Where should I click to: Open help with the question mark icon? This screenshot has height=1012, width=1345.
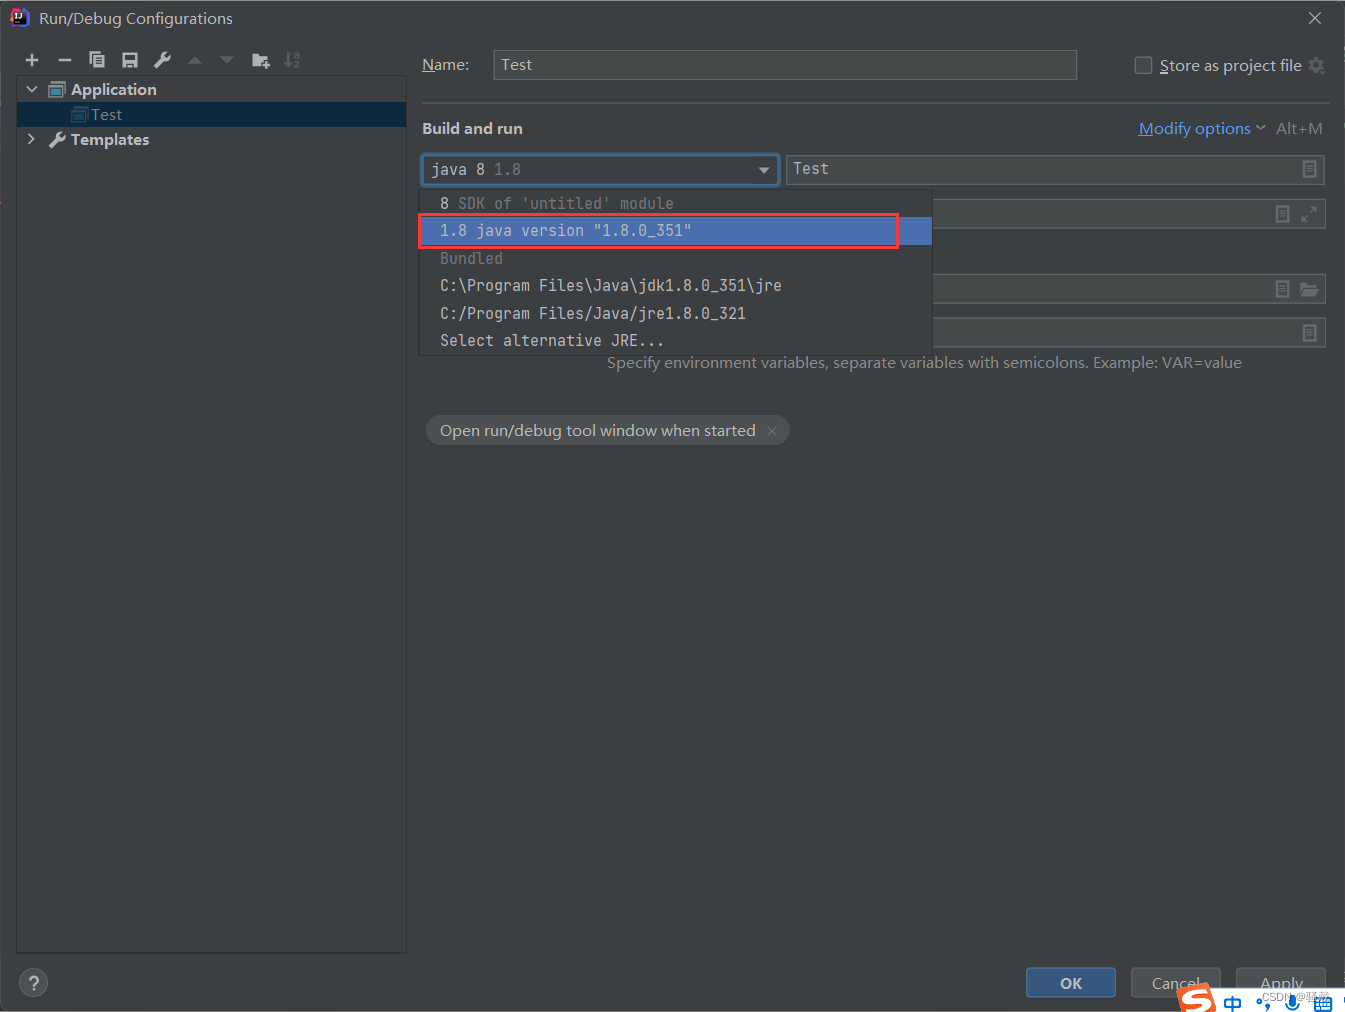[x=33, y=982]
